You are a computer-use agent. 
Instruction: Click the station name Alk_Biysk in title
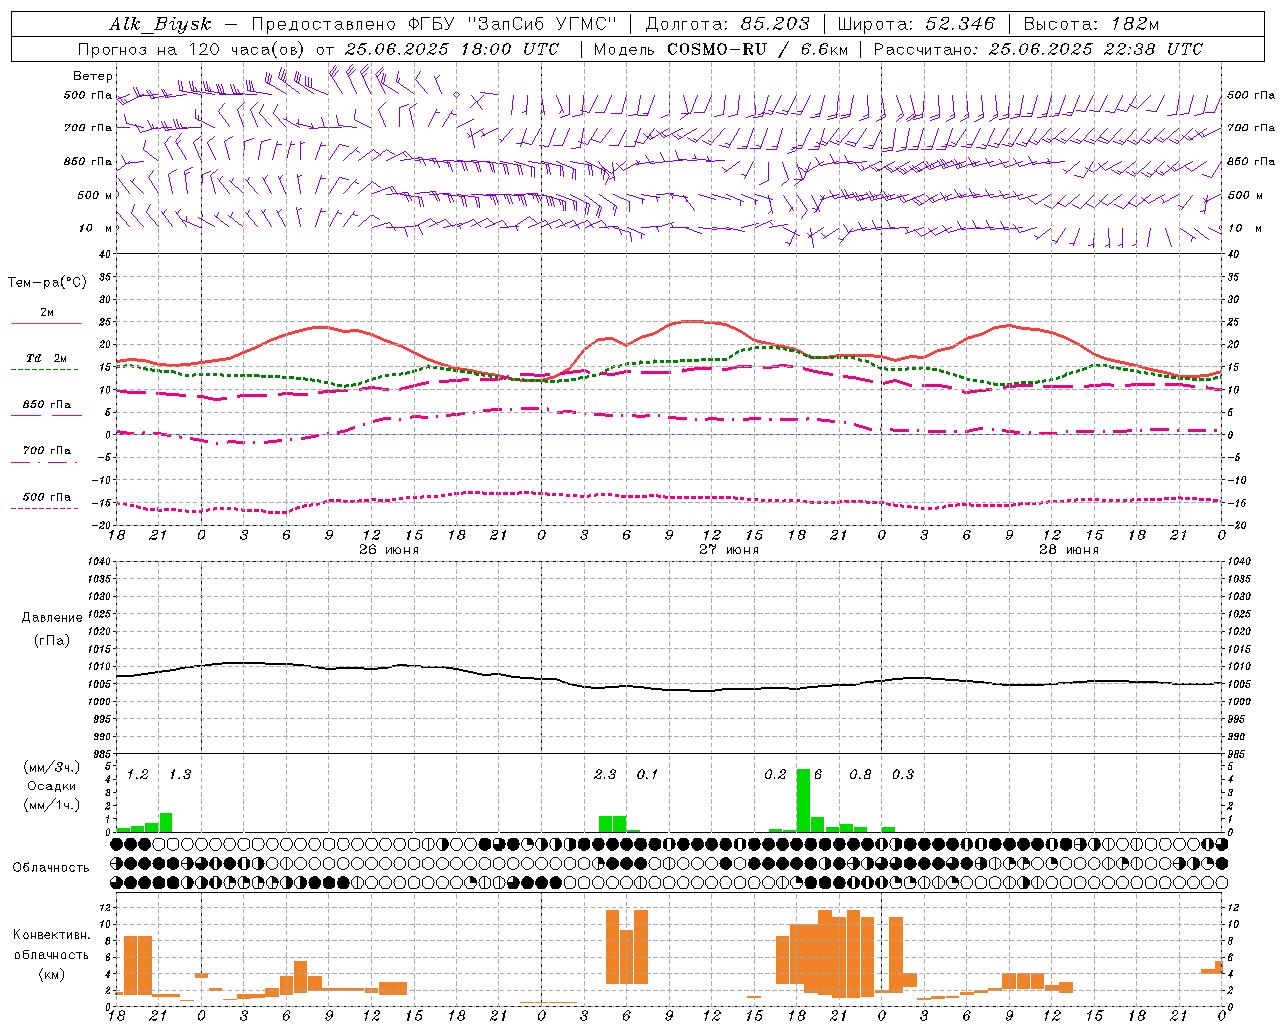coord(160,24)
